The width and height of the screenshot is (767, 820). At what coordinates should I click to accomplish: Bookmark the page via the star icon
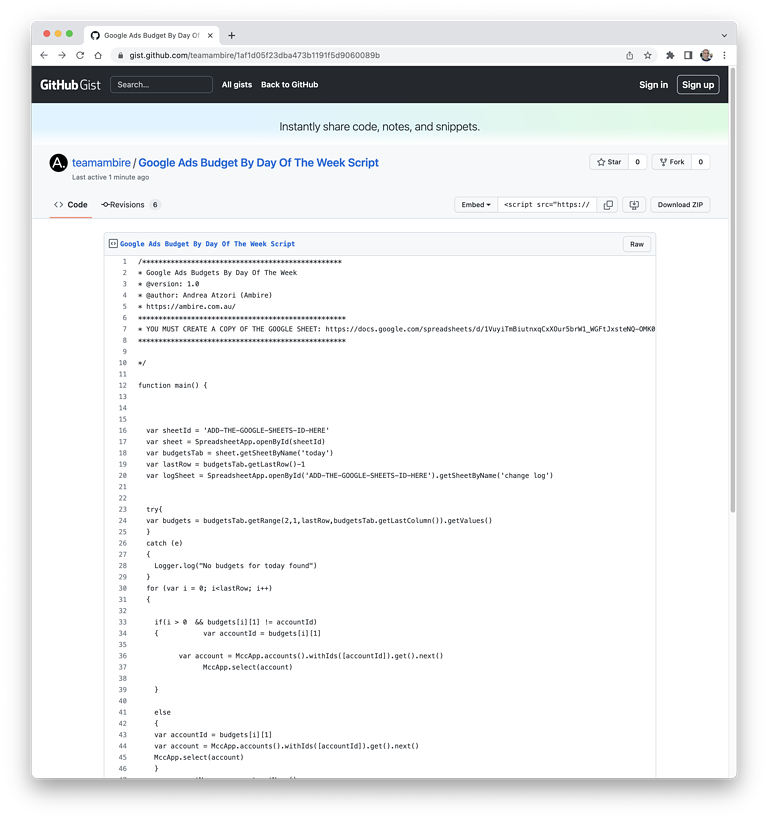click(647, 57)
